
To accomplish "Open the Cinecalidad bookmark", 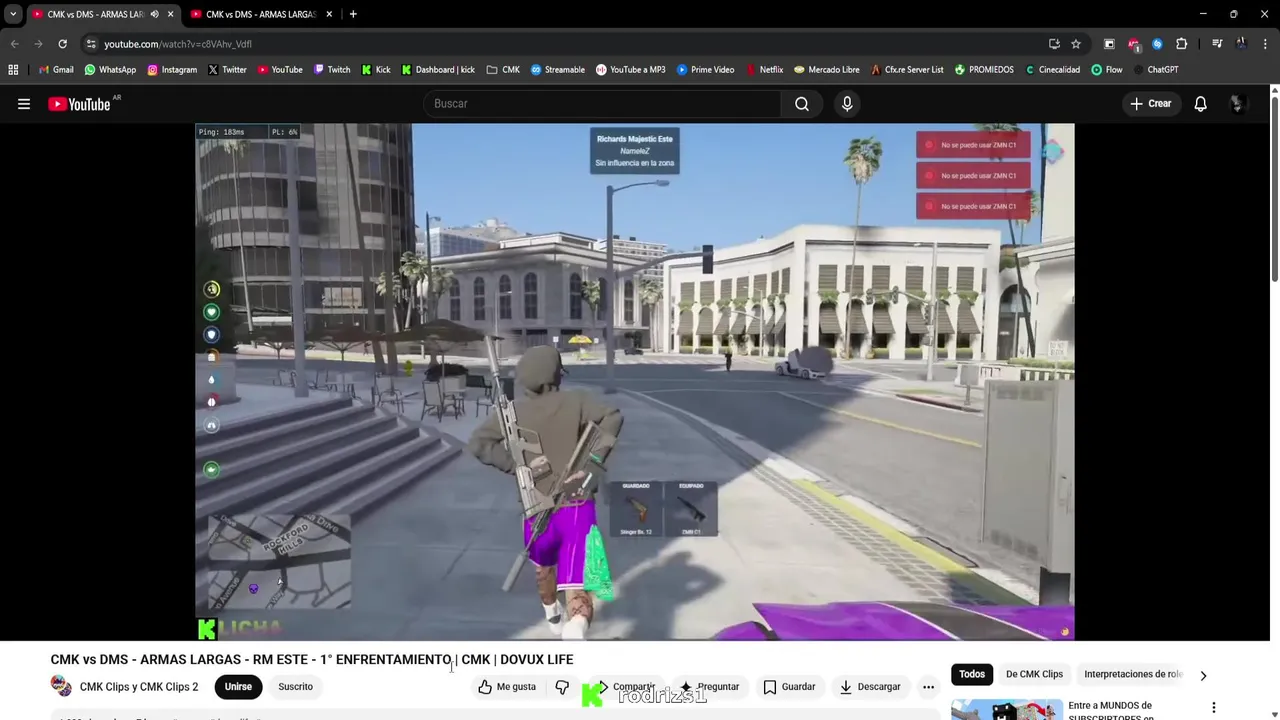I will coord(1053,70).
